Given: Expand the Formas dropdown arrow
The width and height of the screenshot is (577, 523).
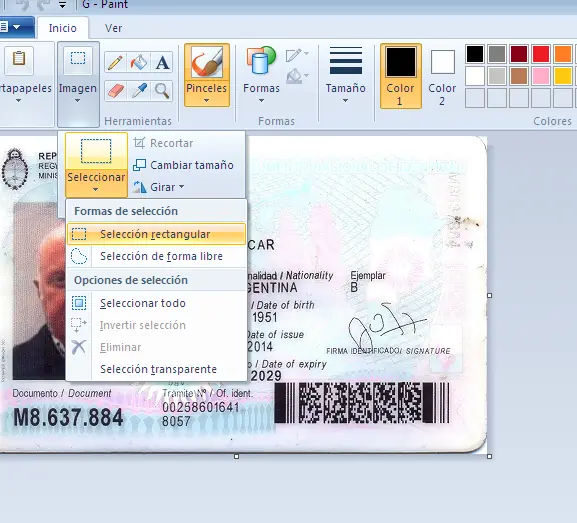Looking at the screenshot, I should point(261,100).
